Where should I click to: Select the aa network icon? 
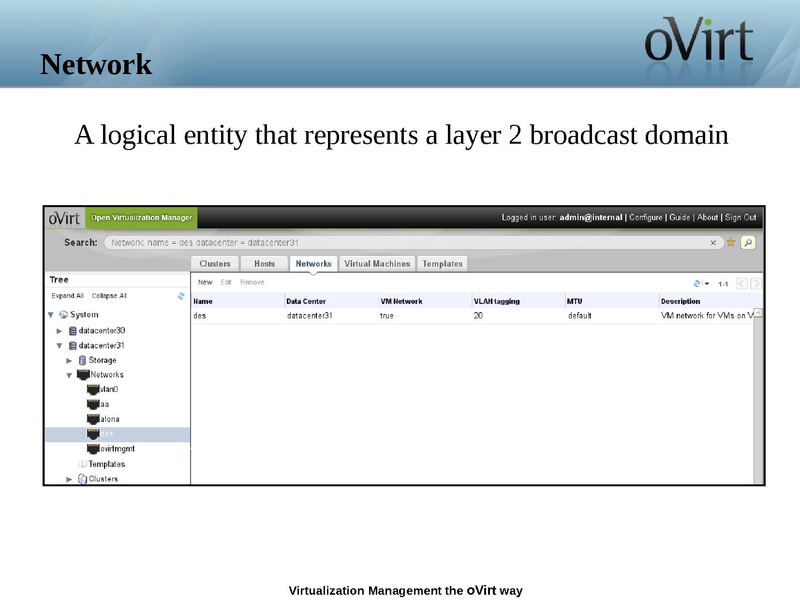(x=93, y=405)
